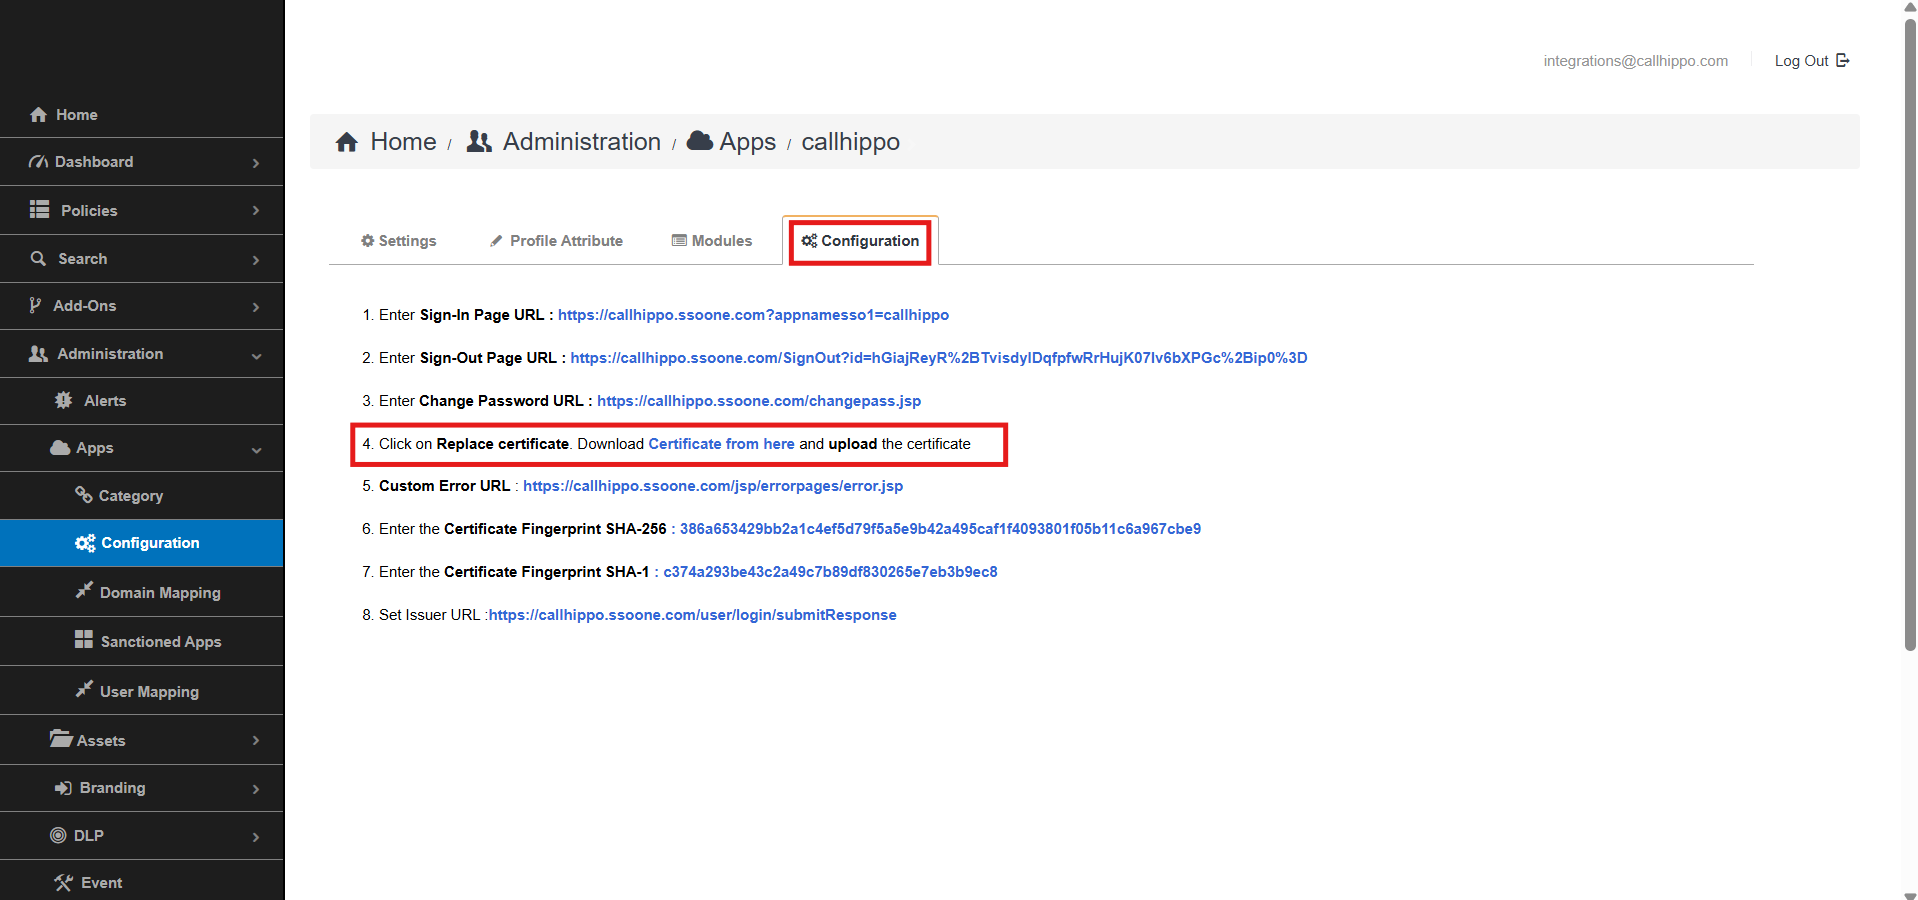Click the User Mapping pin icon

pos(84,690)
